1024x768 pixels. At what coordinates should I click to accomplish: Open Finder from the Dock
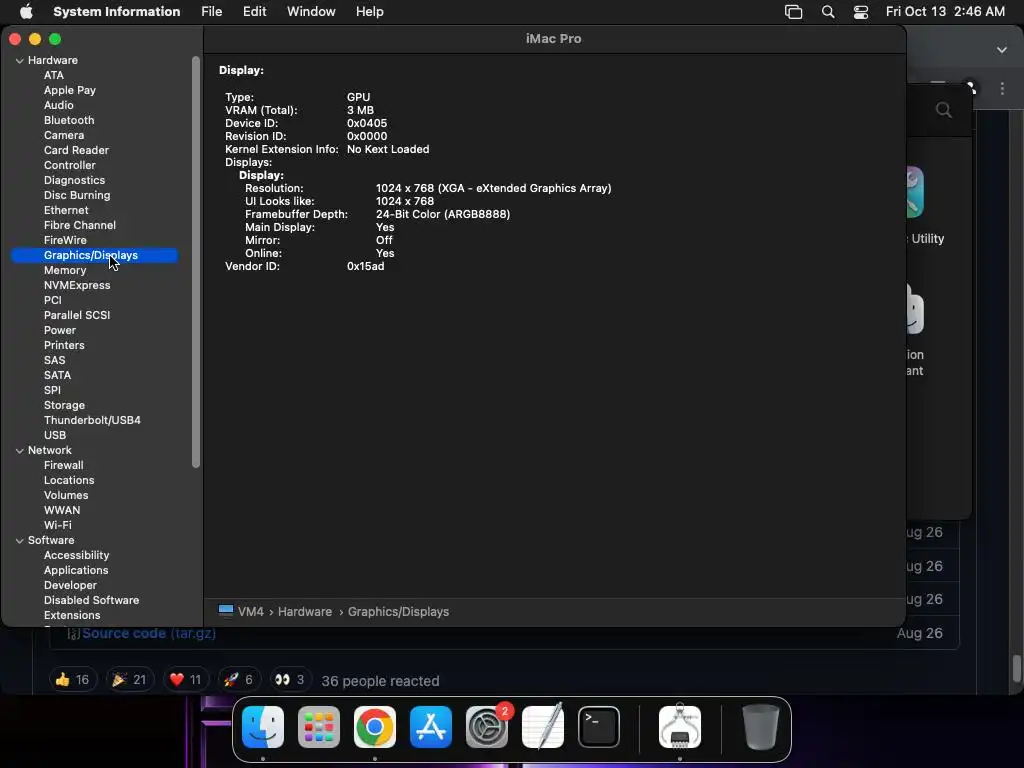263,727
